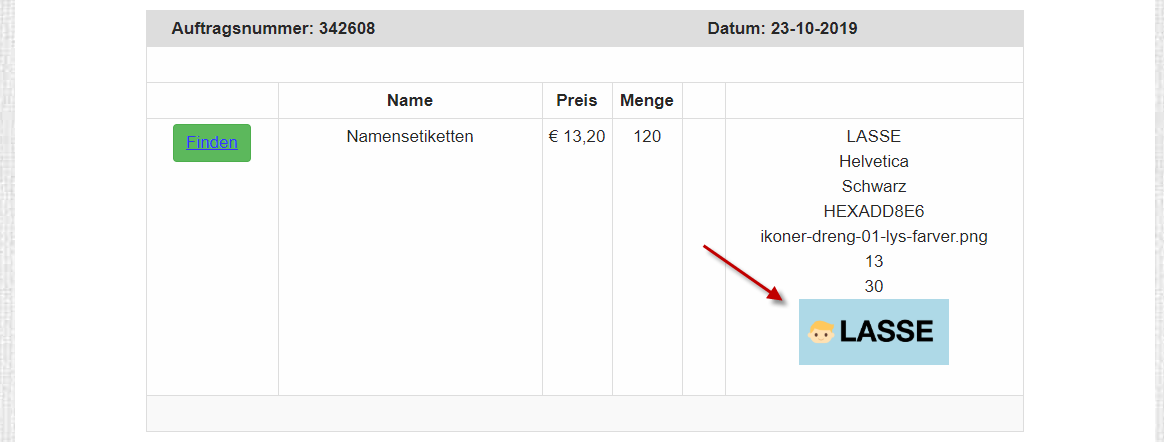Click the Menge column header
Image resolution: width=1164 pixels, height=442 pixels.
pos(647,100)
